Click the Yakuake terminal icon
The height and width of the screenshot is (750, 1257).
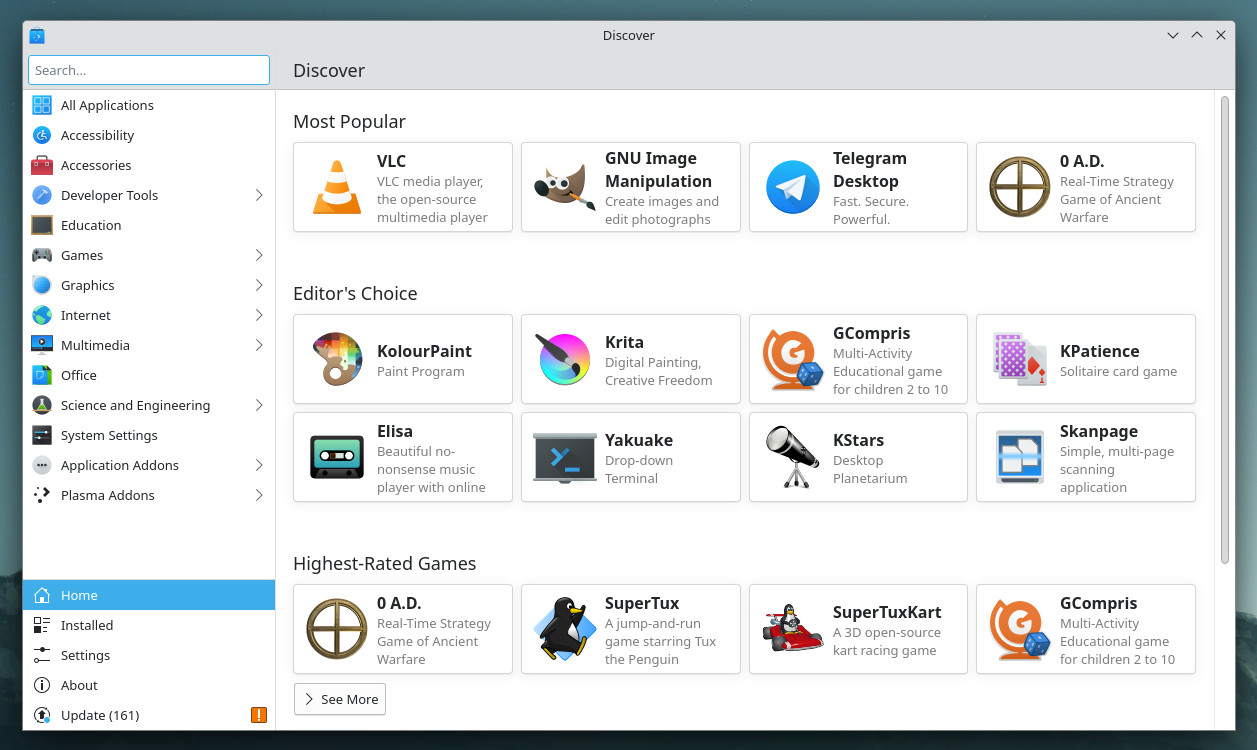click(565, 457)
